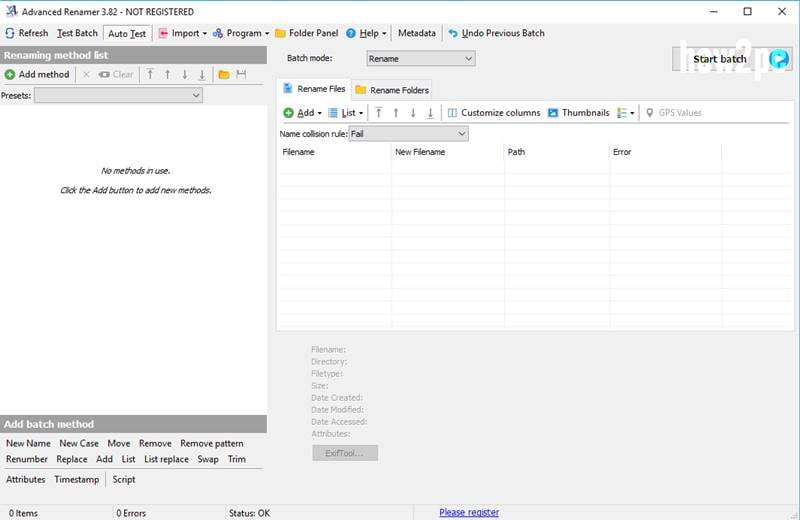
Task: Move method to top arrow icon
Action: click(x=150, y=75)
